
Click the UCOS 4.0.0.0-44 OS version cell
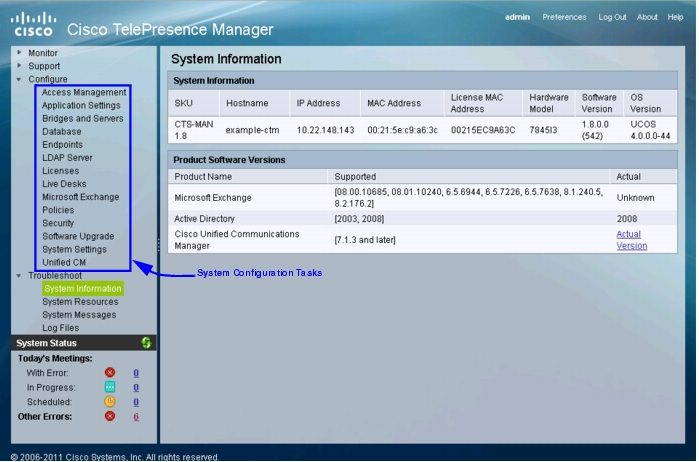[x=650, y=130]
